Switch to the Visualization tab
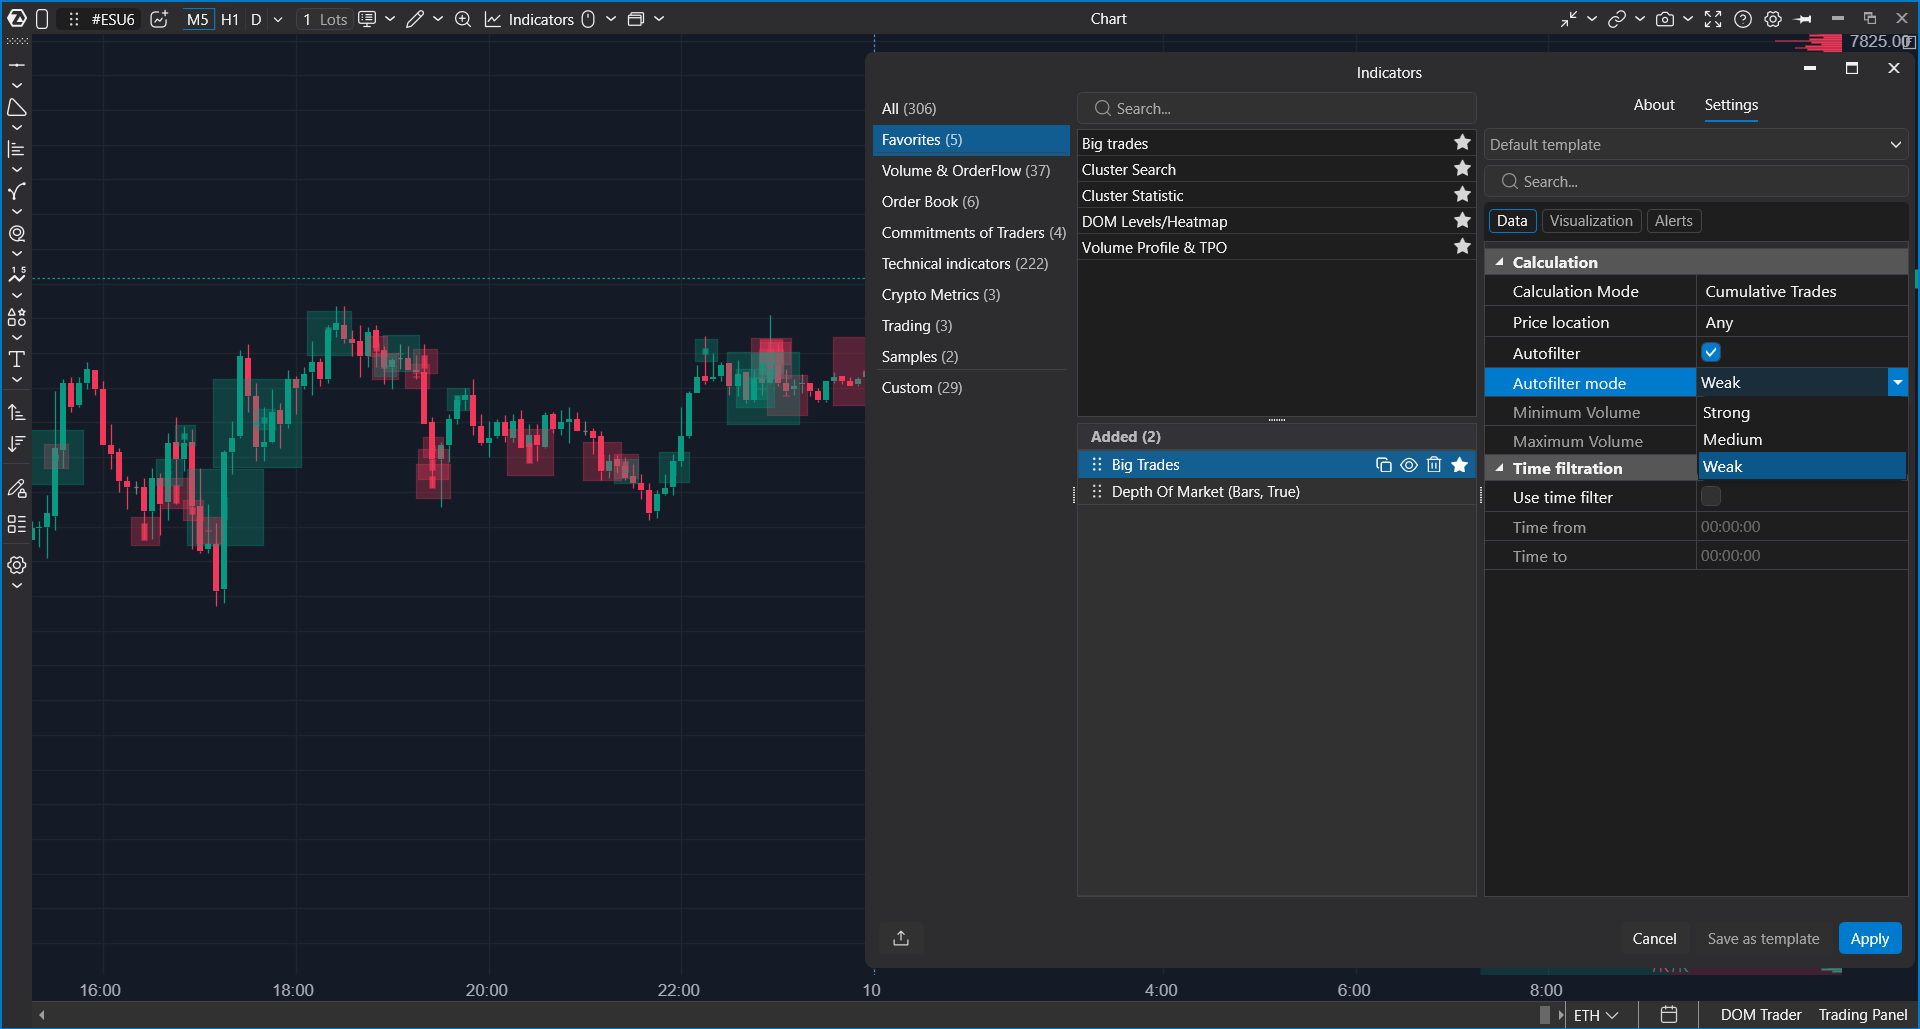This screenshot has width=1920, height=1029. [x=1591, y=221]
